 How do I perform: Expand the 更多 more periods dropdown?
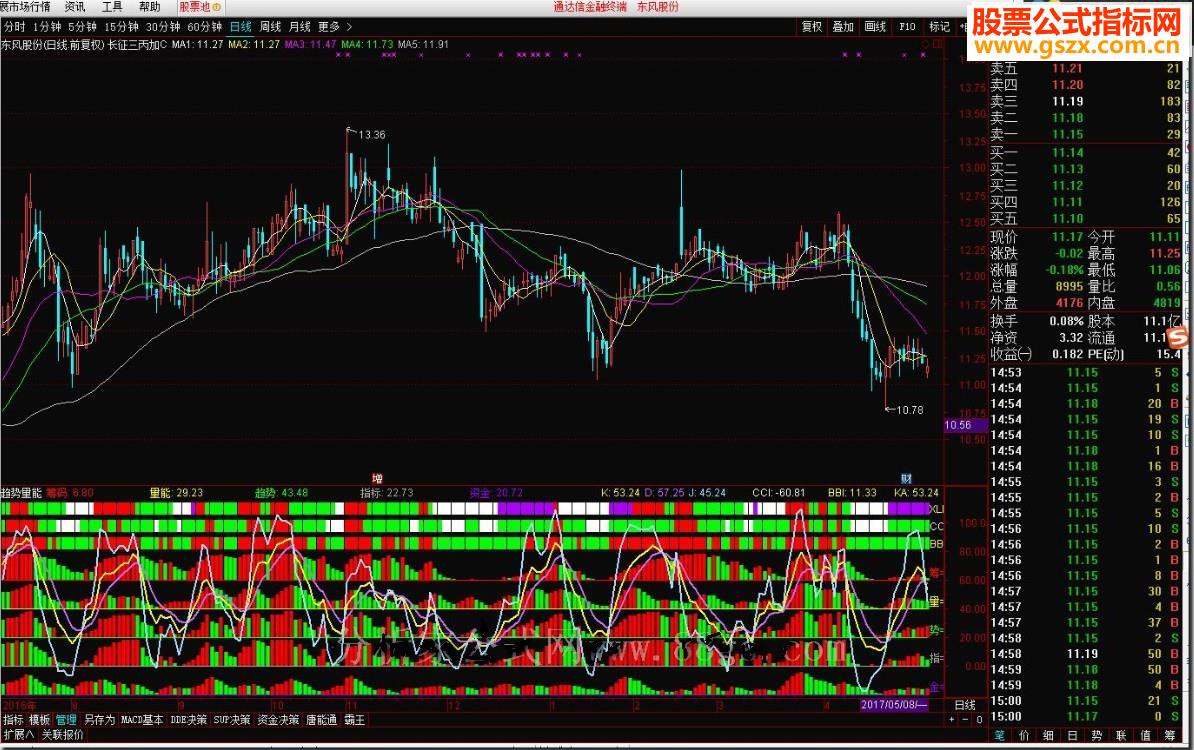click(x=335, y=27)
